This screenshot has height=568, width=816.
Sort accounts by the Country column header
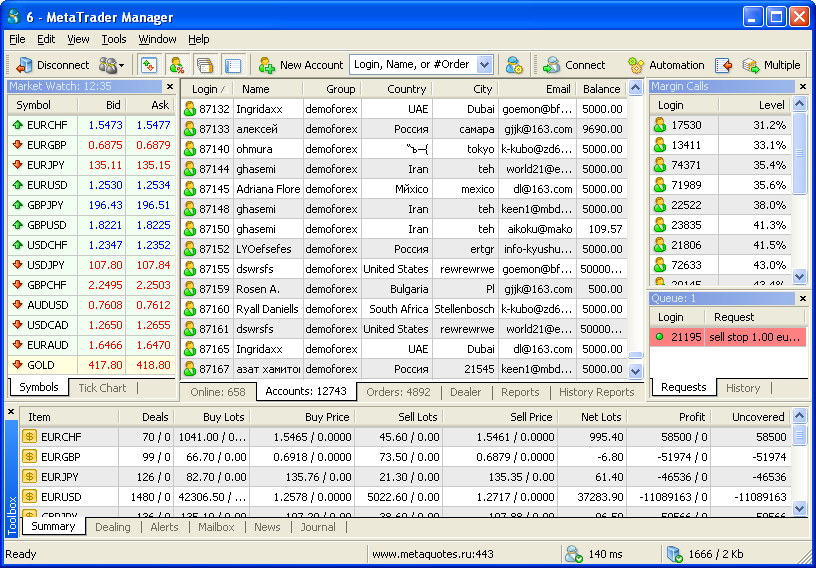point(397,89)
